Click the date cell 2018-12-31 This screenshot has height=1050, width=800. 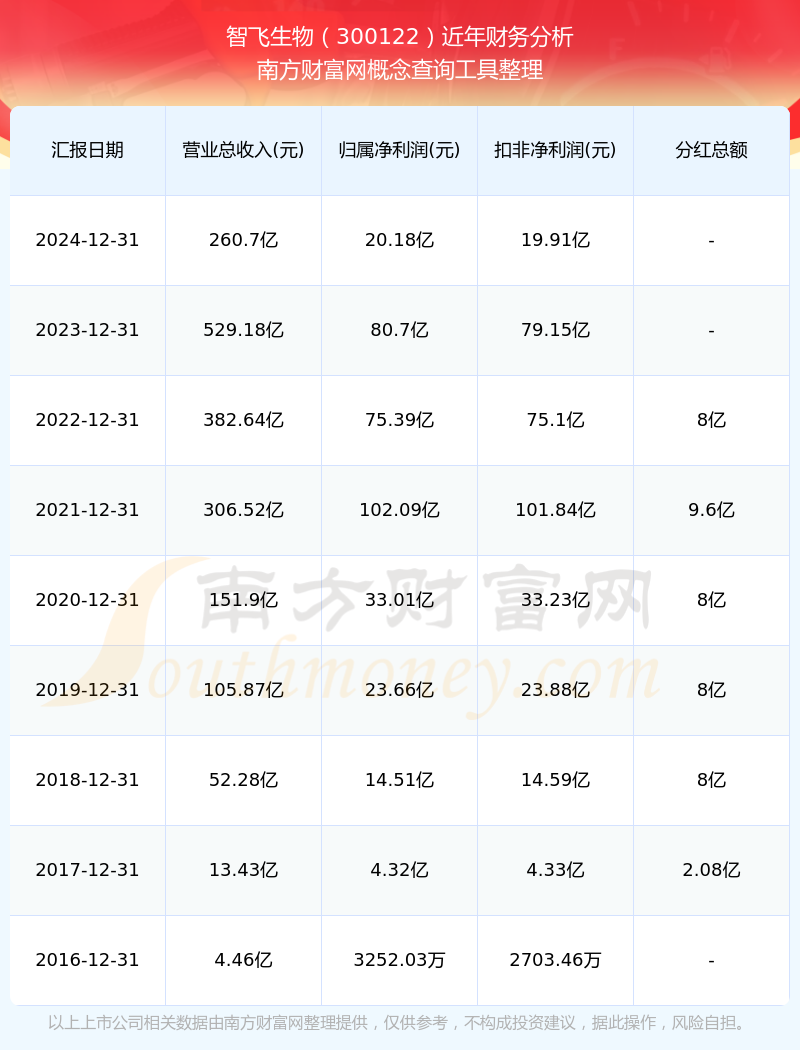click(88, 780)
